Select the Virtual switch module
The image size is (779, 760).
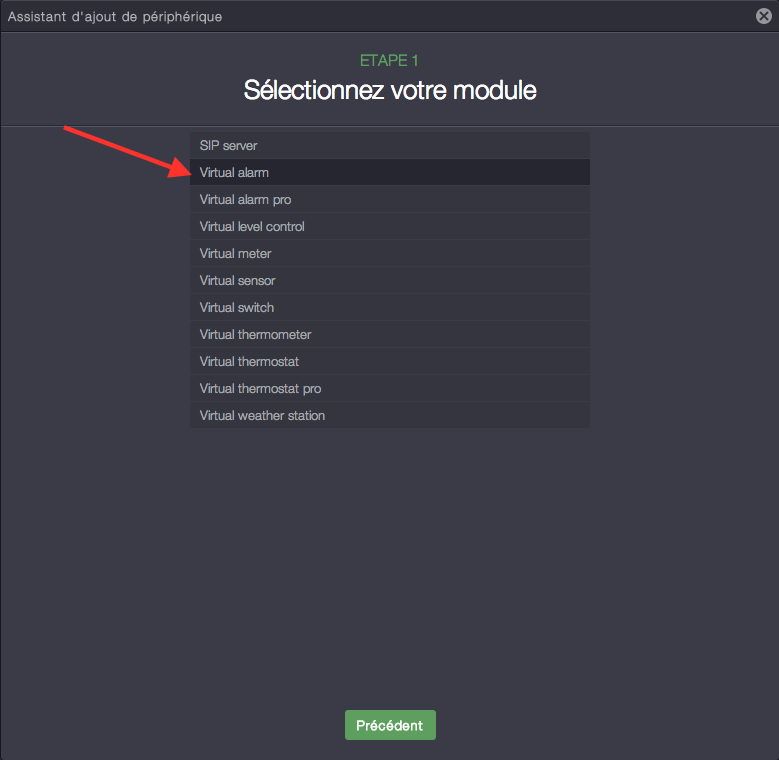point(389,308)
